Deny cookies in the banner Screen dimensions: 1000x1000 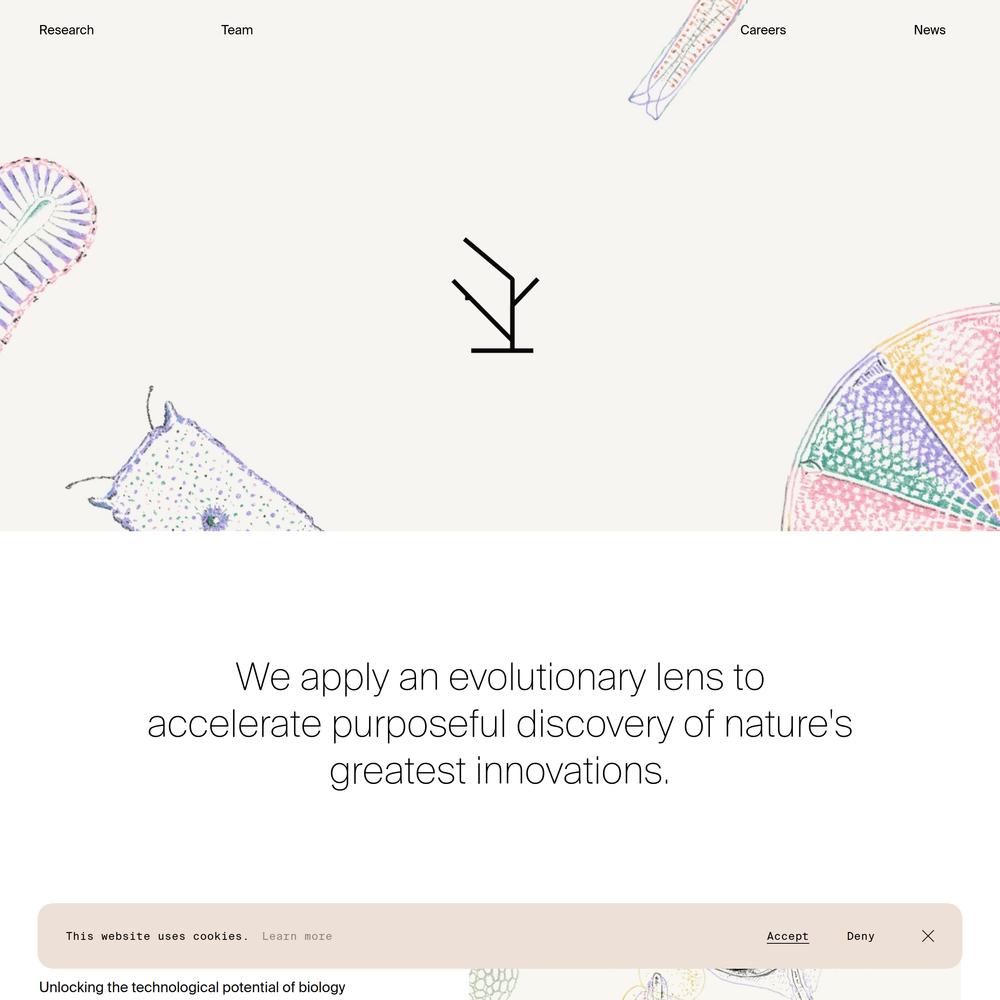coord(860,936)
